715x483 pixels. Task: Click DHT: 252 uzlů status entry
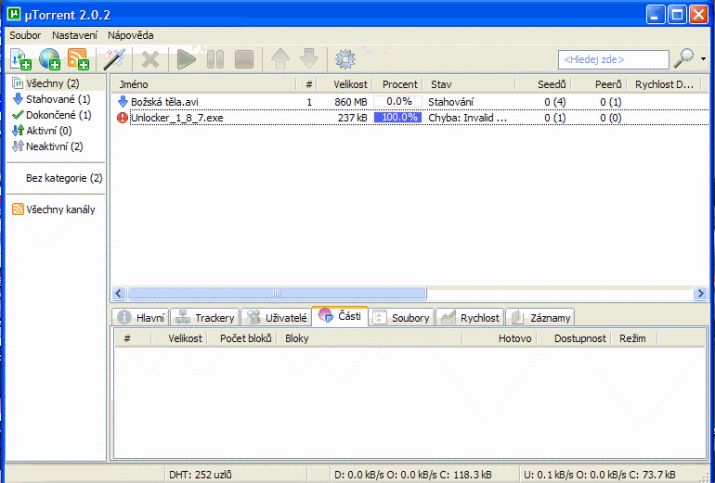[x=200, y=475]
